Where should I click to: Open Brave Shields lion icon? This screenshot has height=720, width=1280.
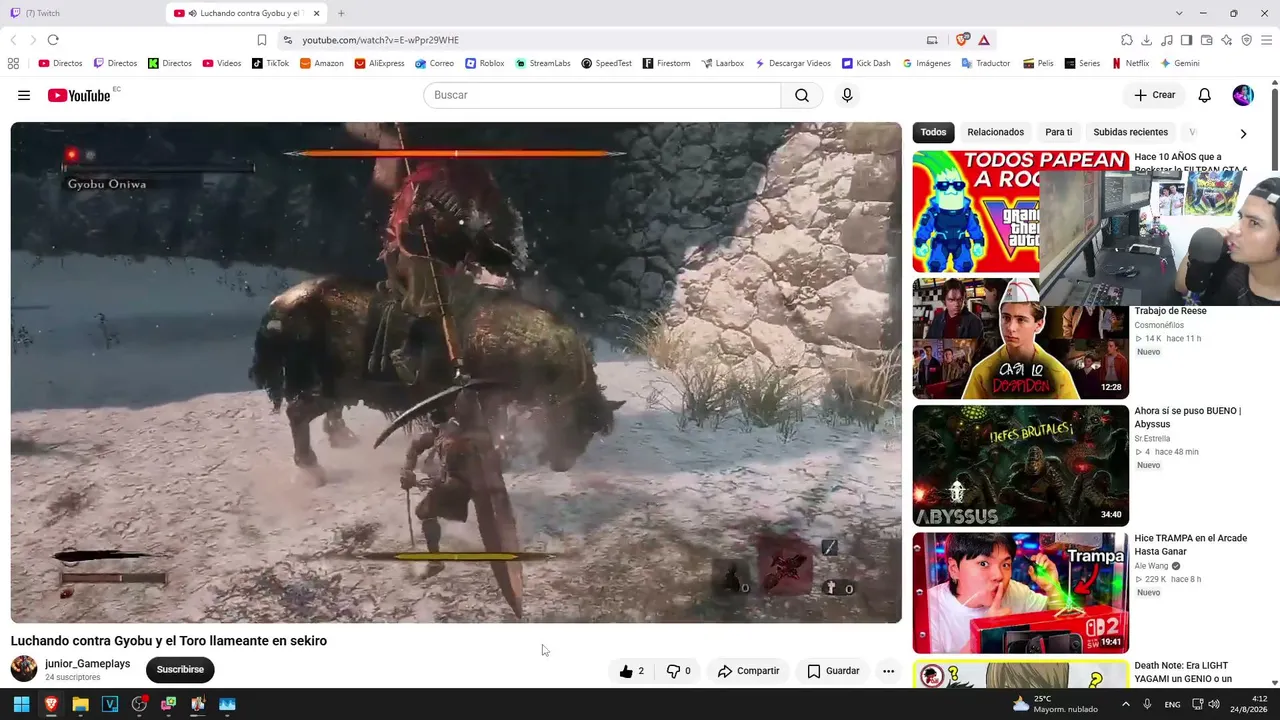pyautogui.click(x=962, y=40)
